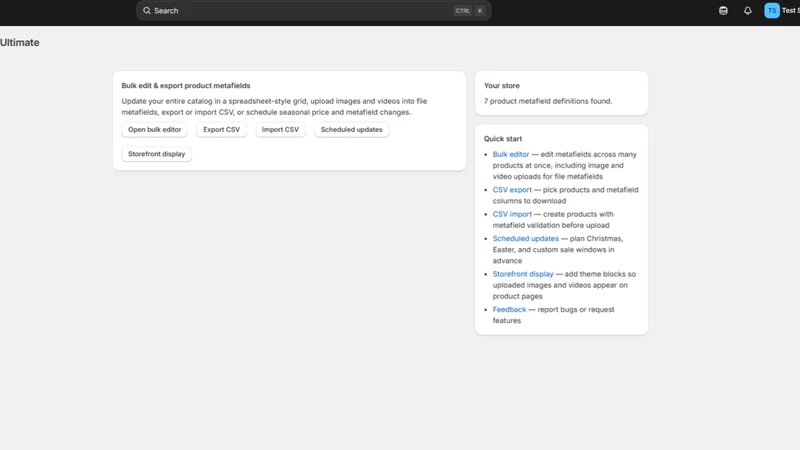The image size is (800, 450).
Task: Click the Open bulk editor button
Action: (155, 130)
